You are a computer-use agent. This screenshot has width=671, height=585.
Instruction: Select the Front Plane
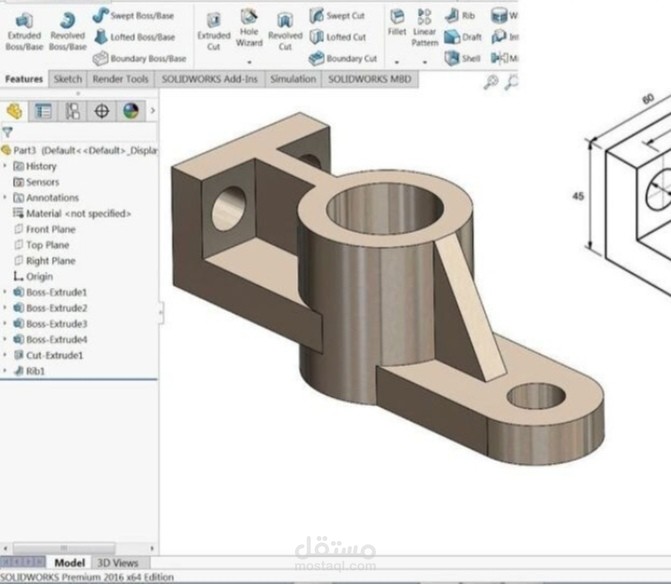pyautogui.click(x=45, y=229)
